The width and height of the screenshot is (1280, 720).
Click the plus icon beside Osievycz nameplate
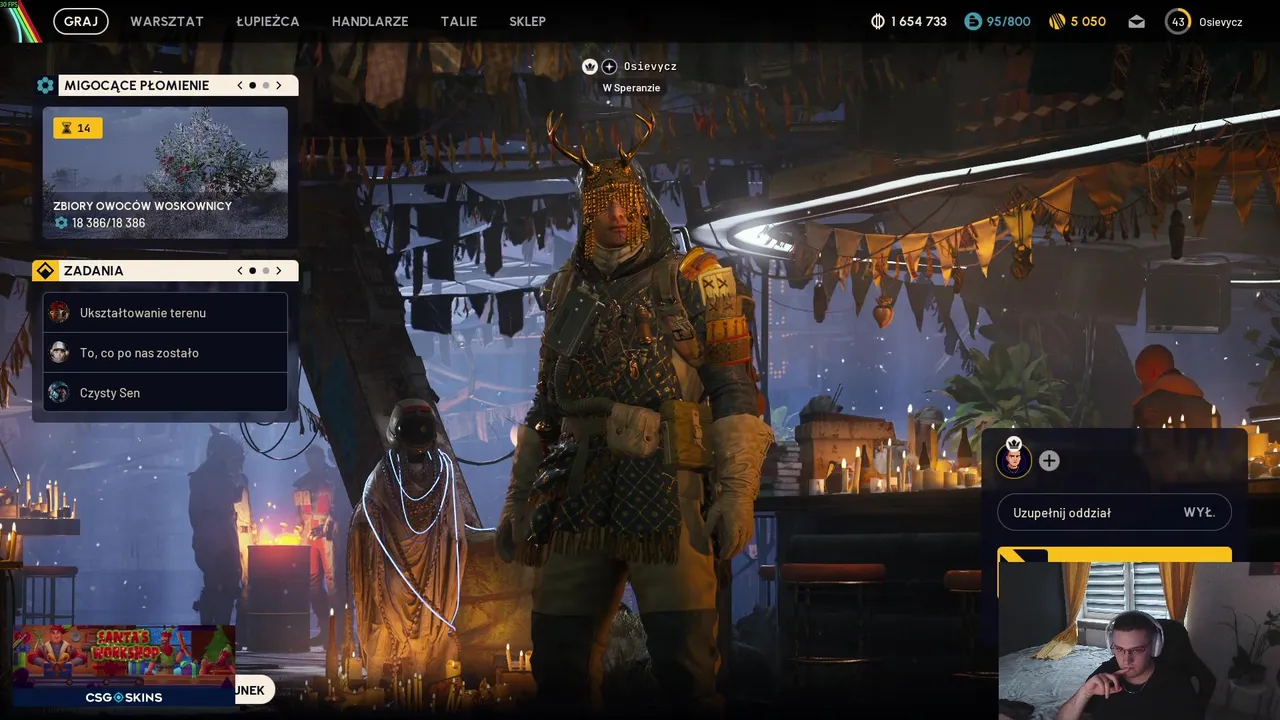tap(609, 66)
